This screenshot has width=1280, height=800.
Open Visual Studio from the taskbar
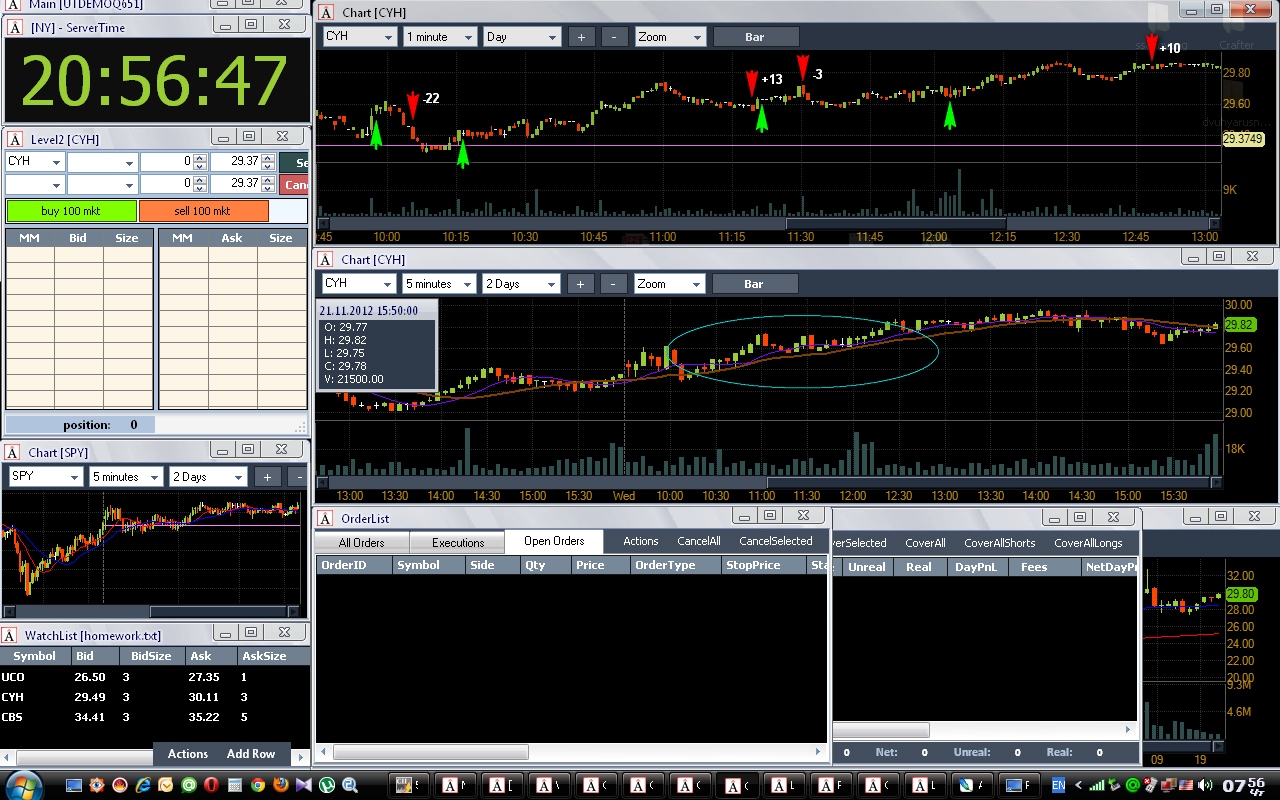[303, 786]
